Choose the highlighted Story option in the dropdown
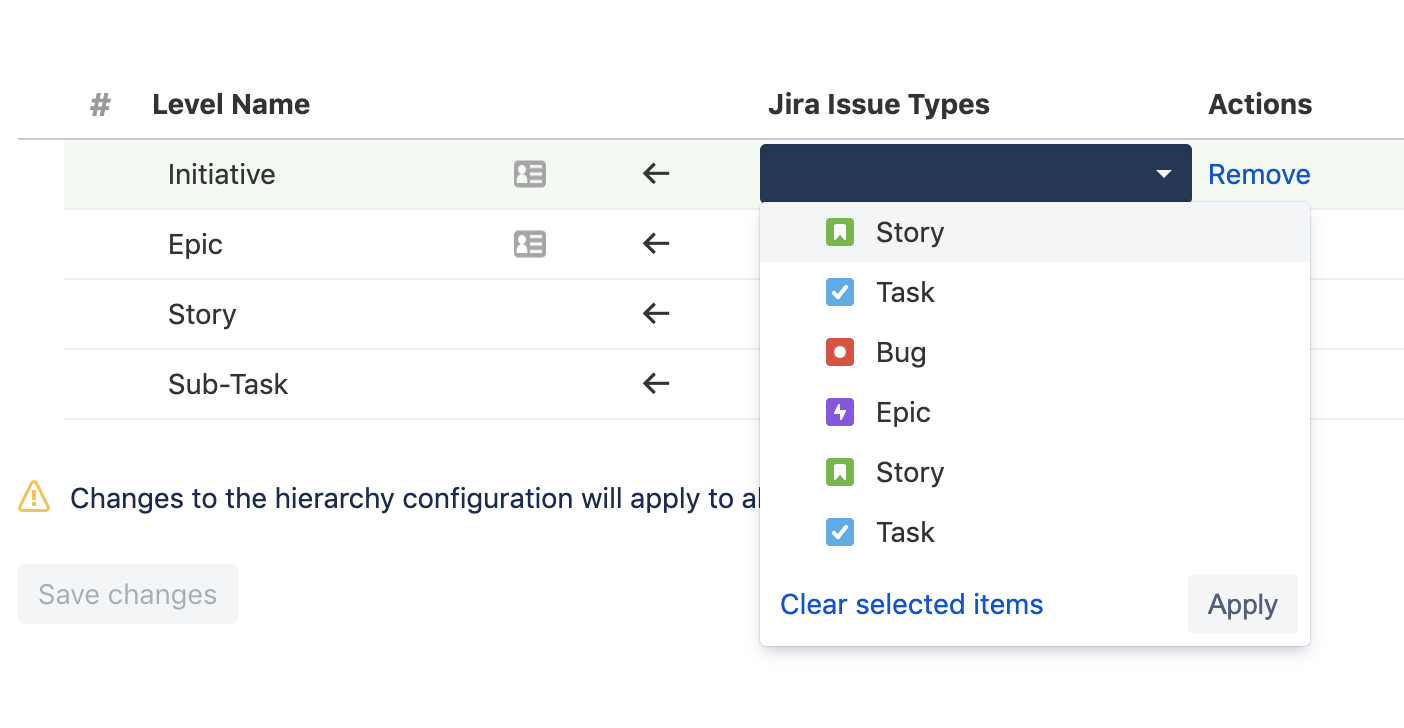1404x728 pixels. pos(1035,232)
